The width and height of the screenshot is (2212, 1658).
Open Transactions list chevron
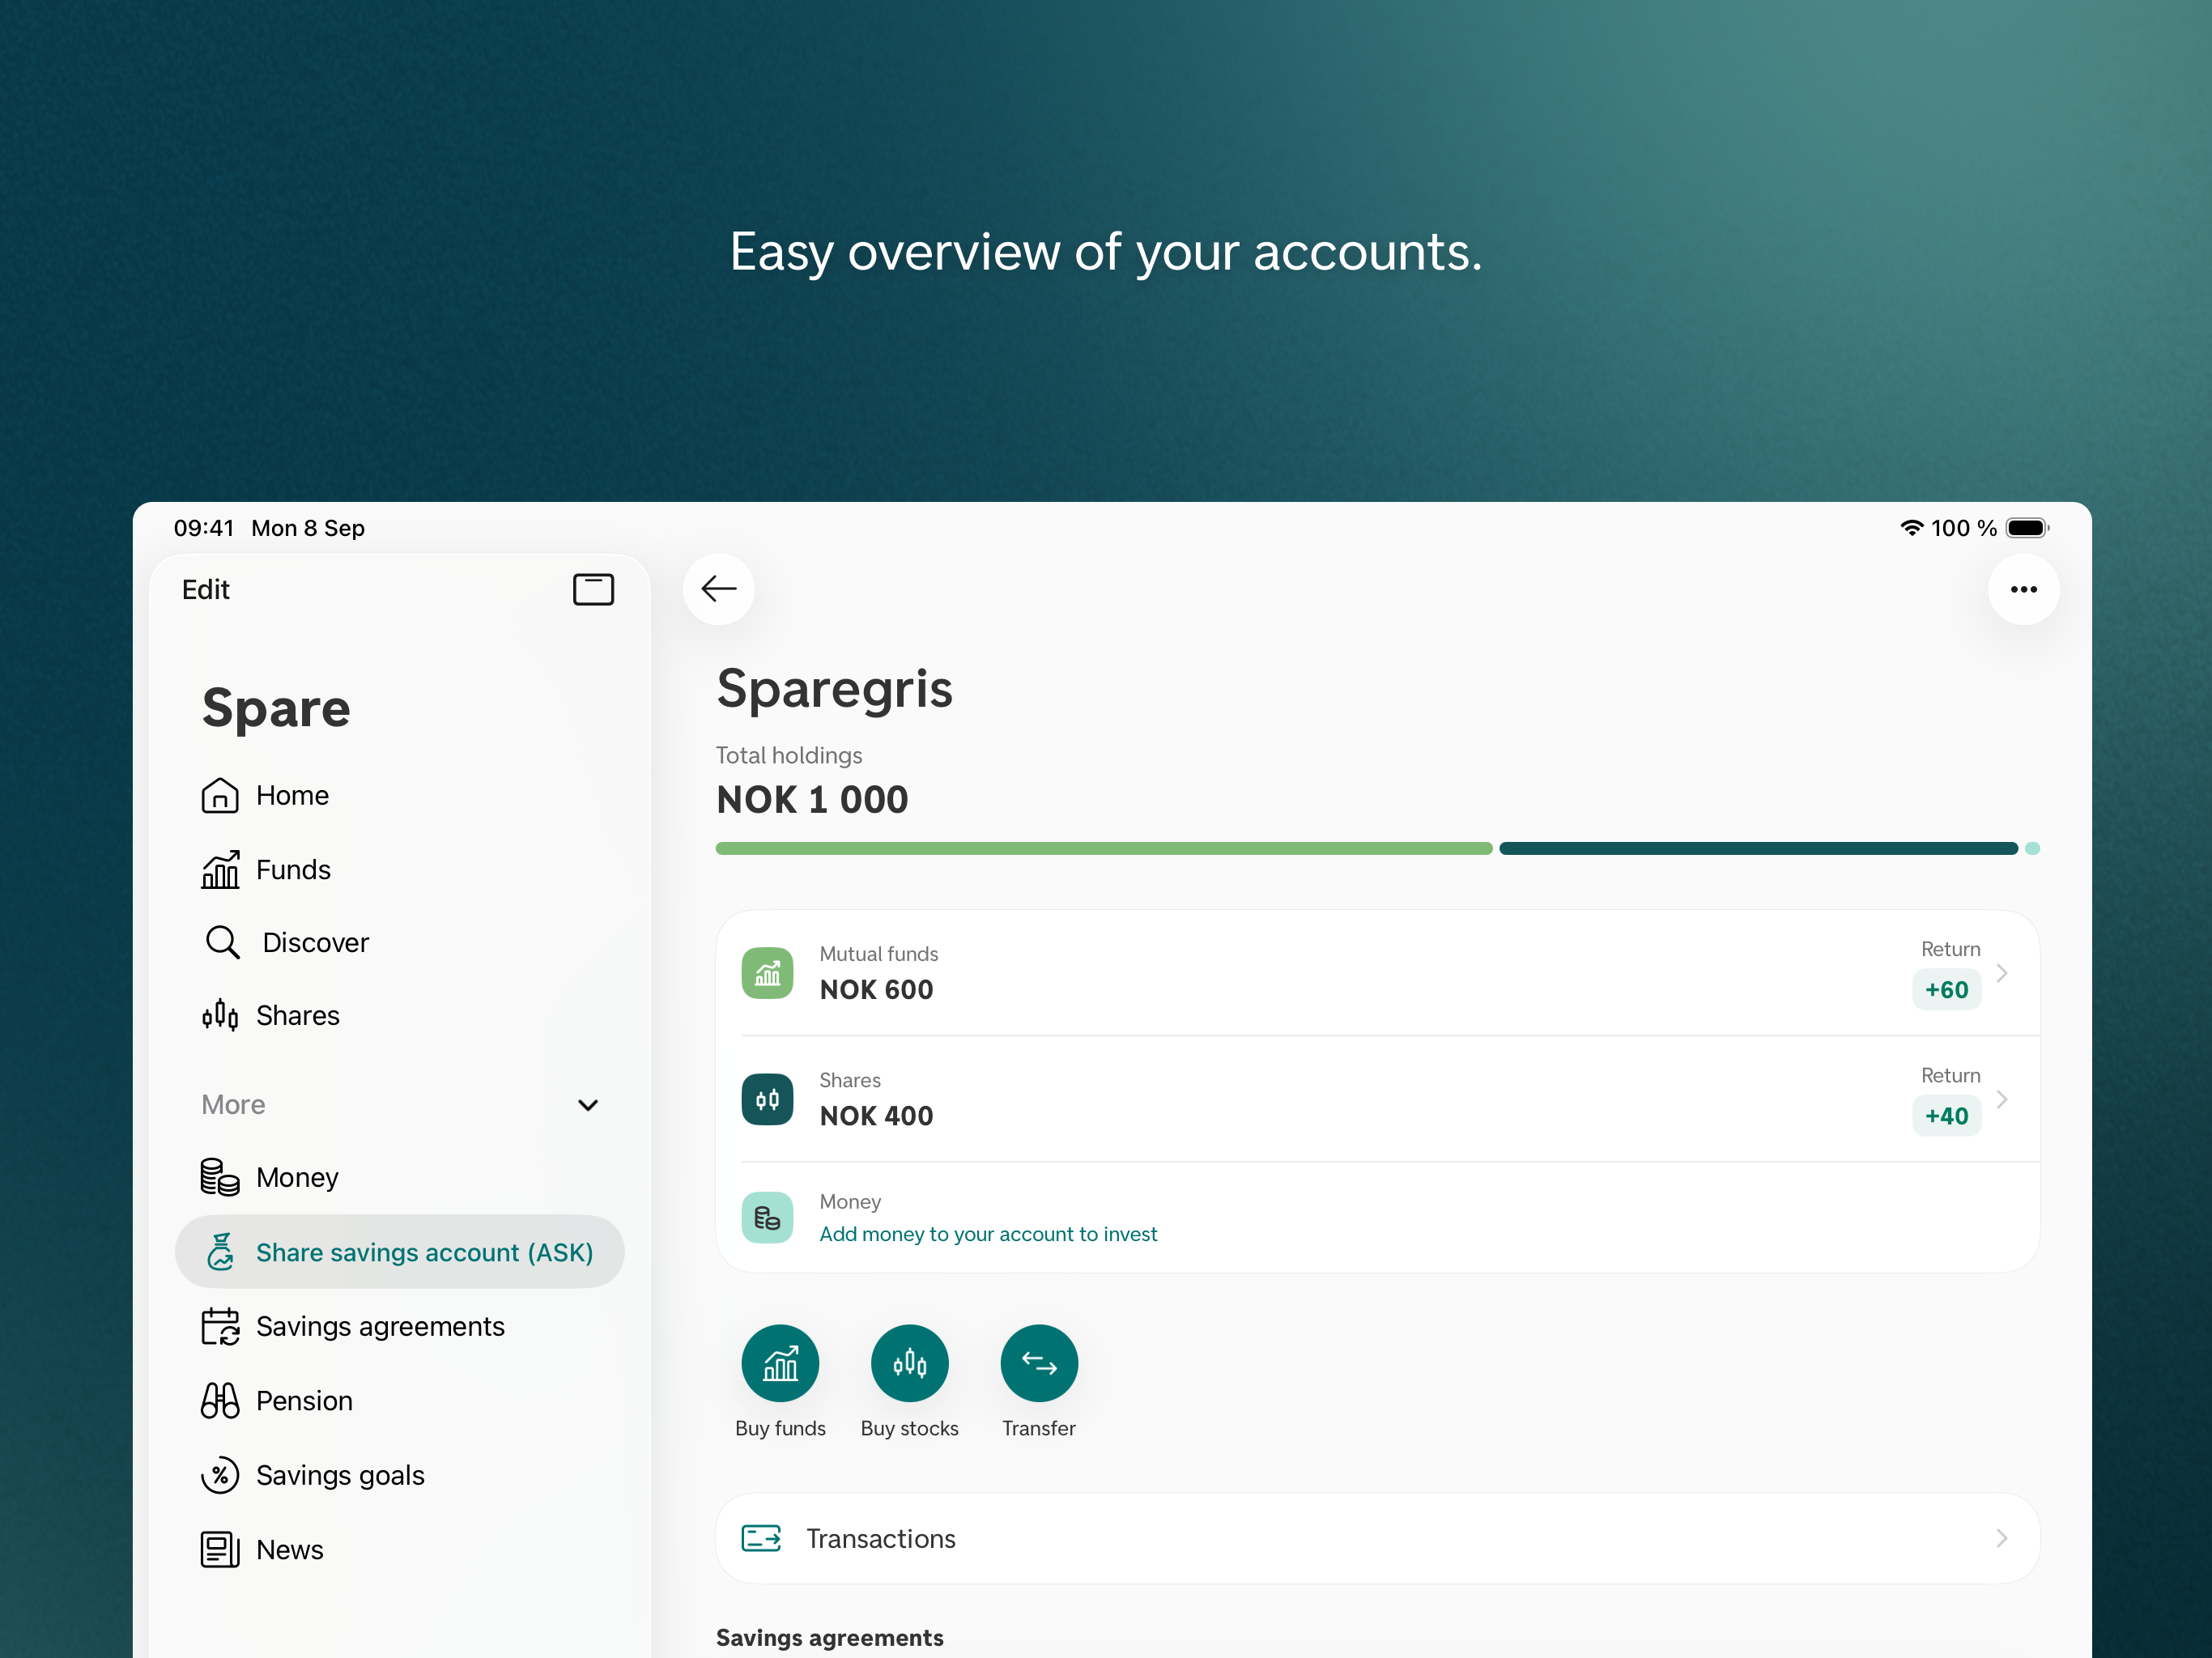point(2002,1538)
